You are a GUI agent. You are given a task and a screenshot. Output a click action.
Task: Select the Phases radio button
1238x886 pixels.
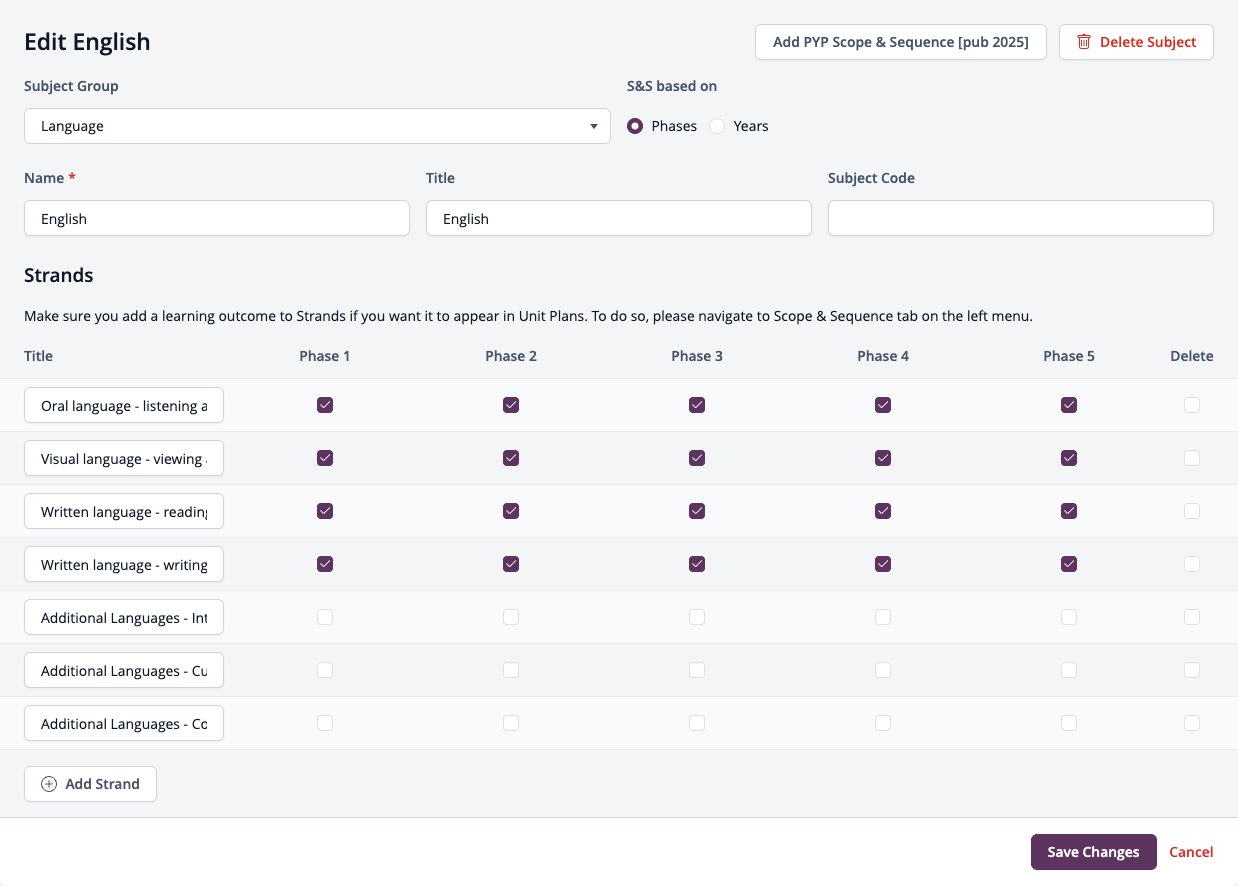(635, 126)
